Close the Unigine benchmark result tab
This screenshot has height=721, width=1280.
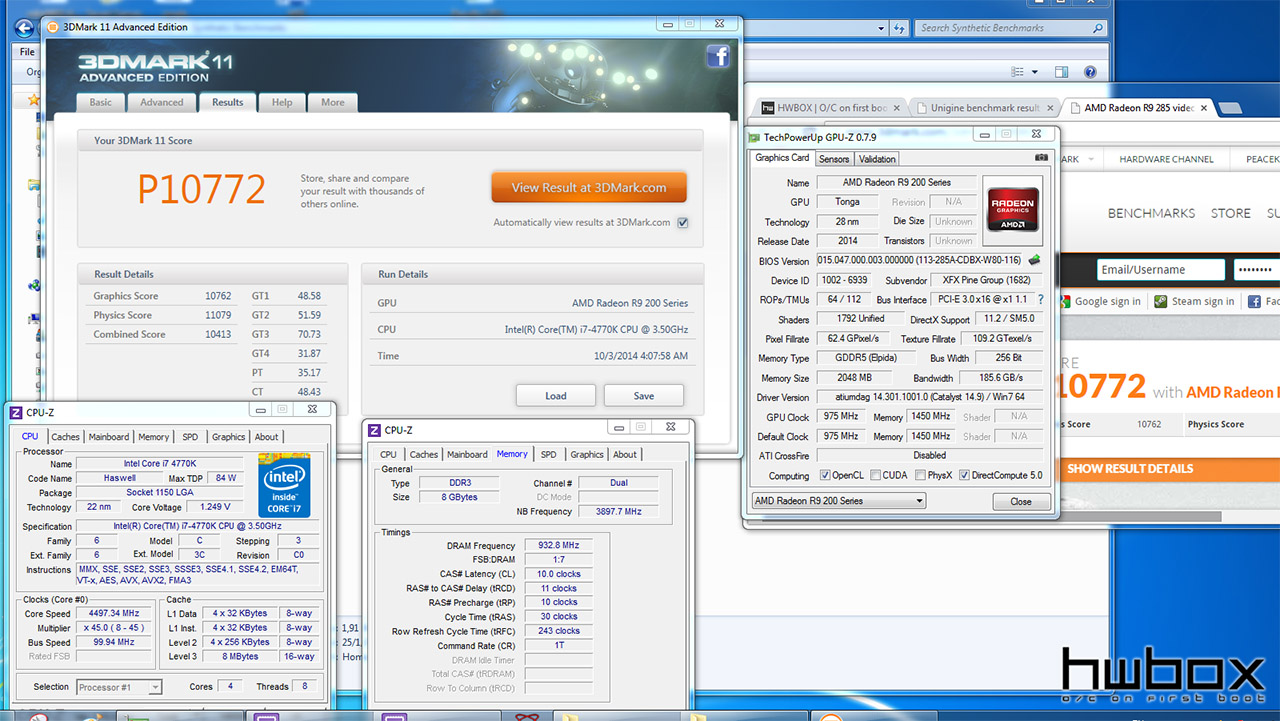(x=1049, y=108)
